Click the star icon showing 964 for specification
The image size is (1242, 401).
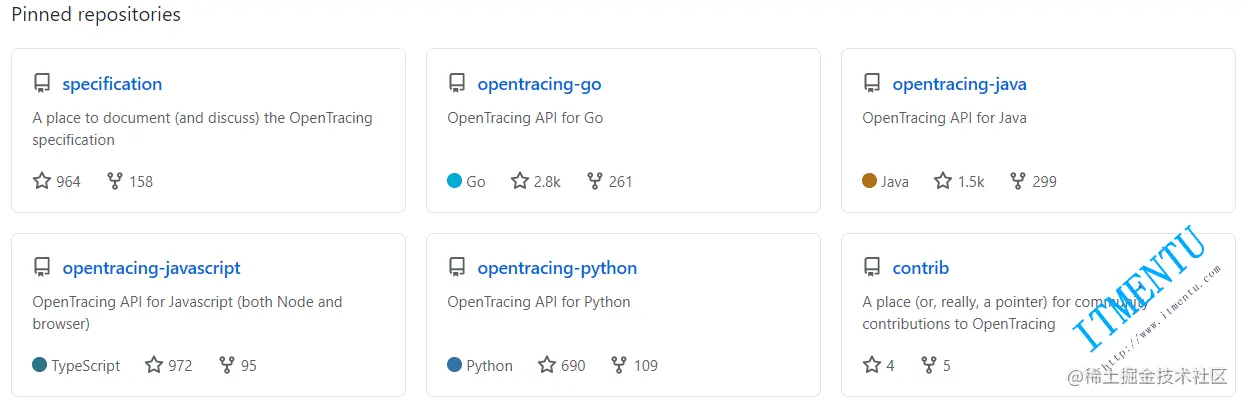point(42,181)
